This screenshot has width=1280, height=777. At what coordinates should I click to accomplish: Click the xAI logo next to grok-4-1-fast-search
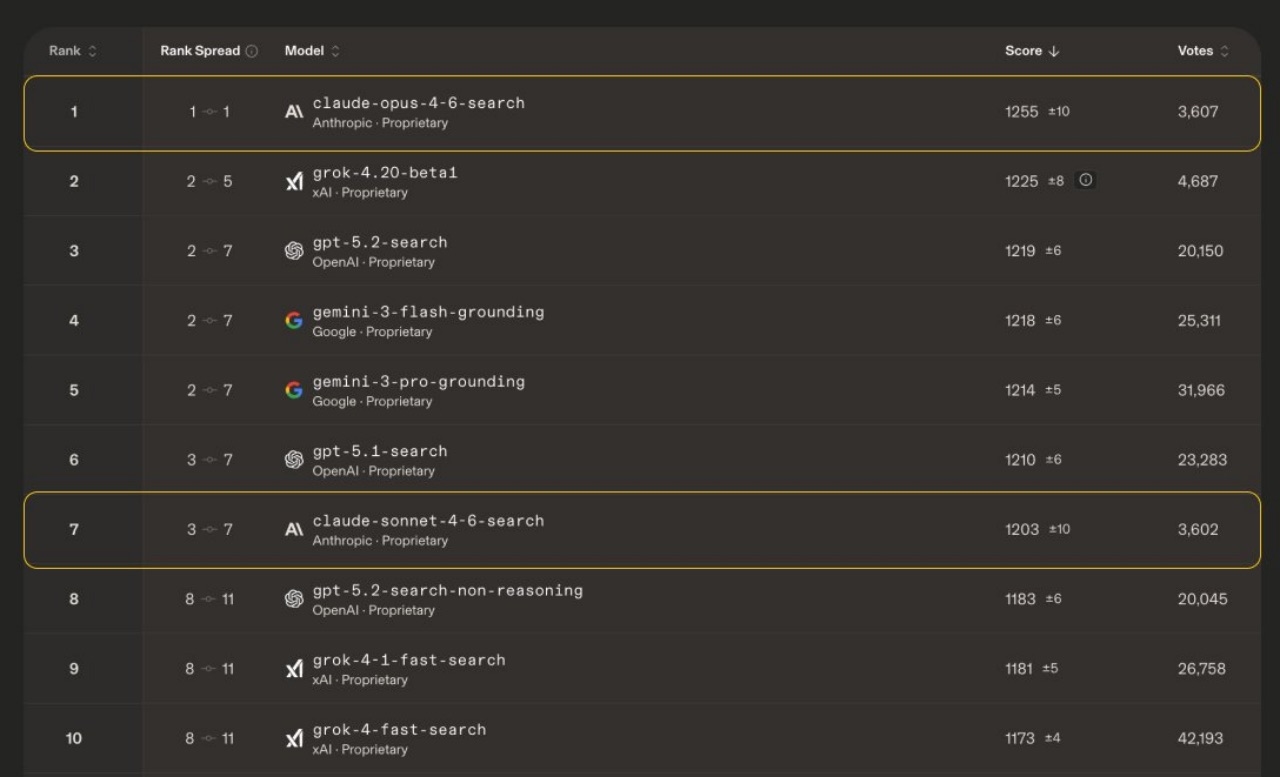click(x=294, y=669)
